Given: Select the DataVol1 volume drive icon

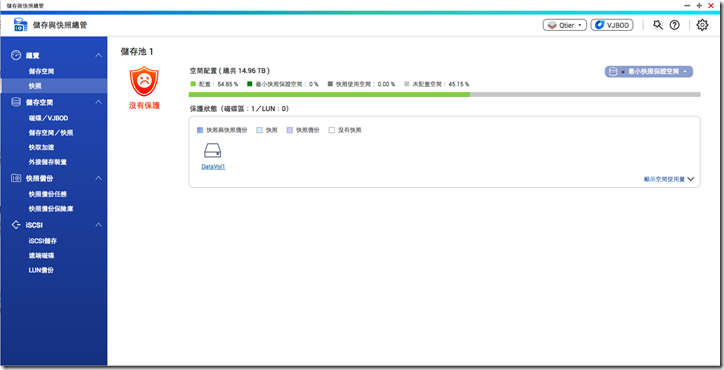Looking at the screenshot, I should (x=212, y=150).
